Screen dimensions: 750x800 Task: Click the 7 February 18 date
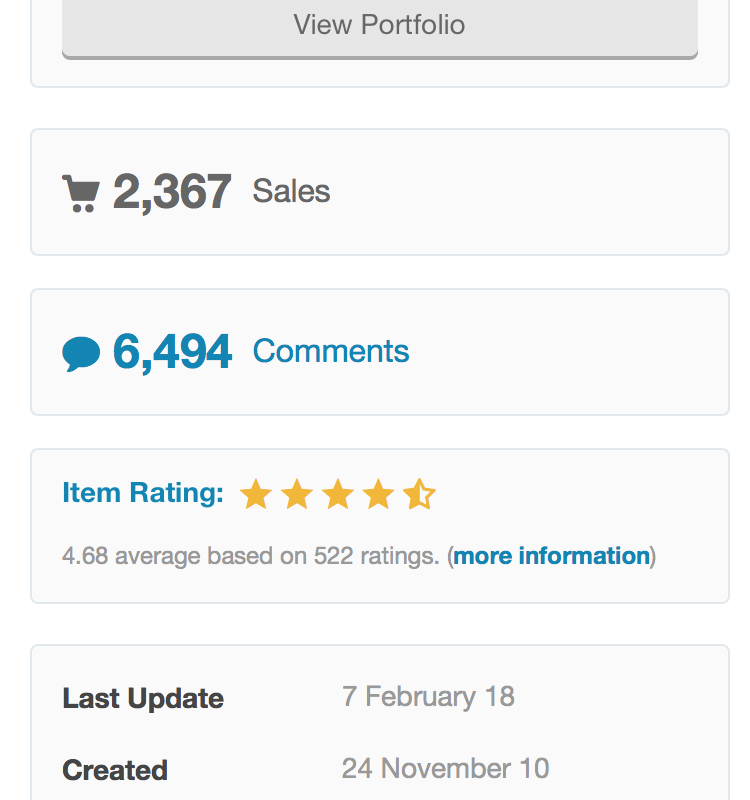tap(428, 696)
